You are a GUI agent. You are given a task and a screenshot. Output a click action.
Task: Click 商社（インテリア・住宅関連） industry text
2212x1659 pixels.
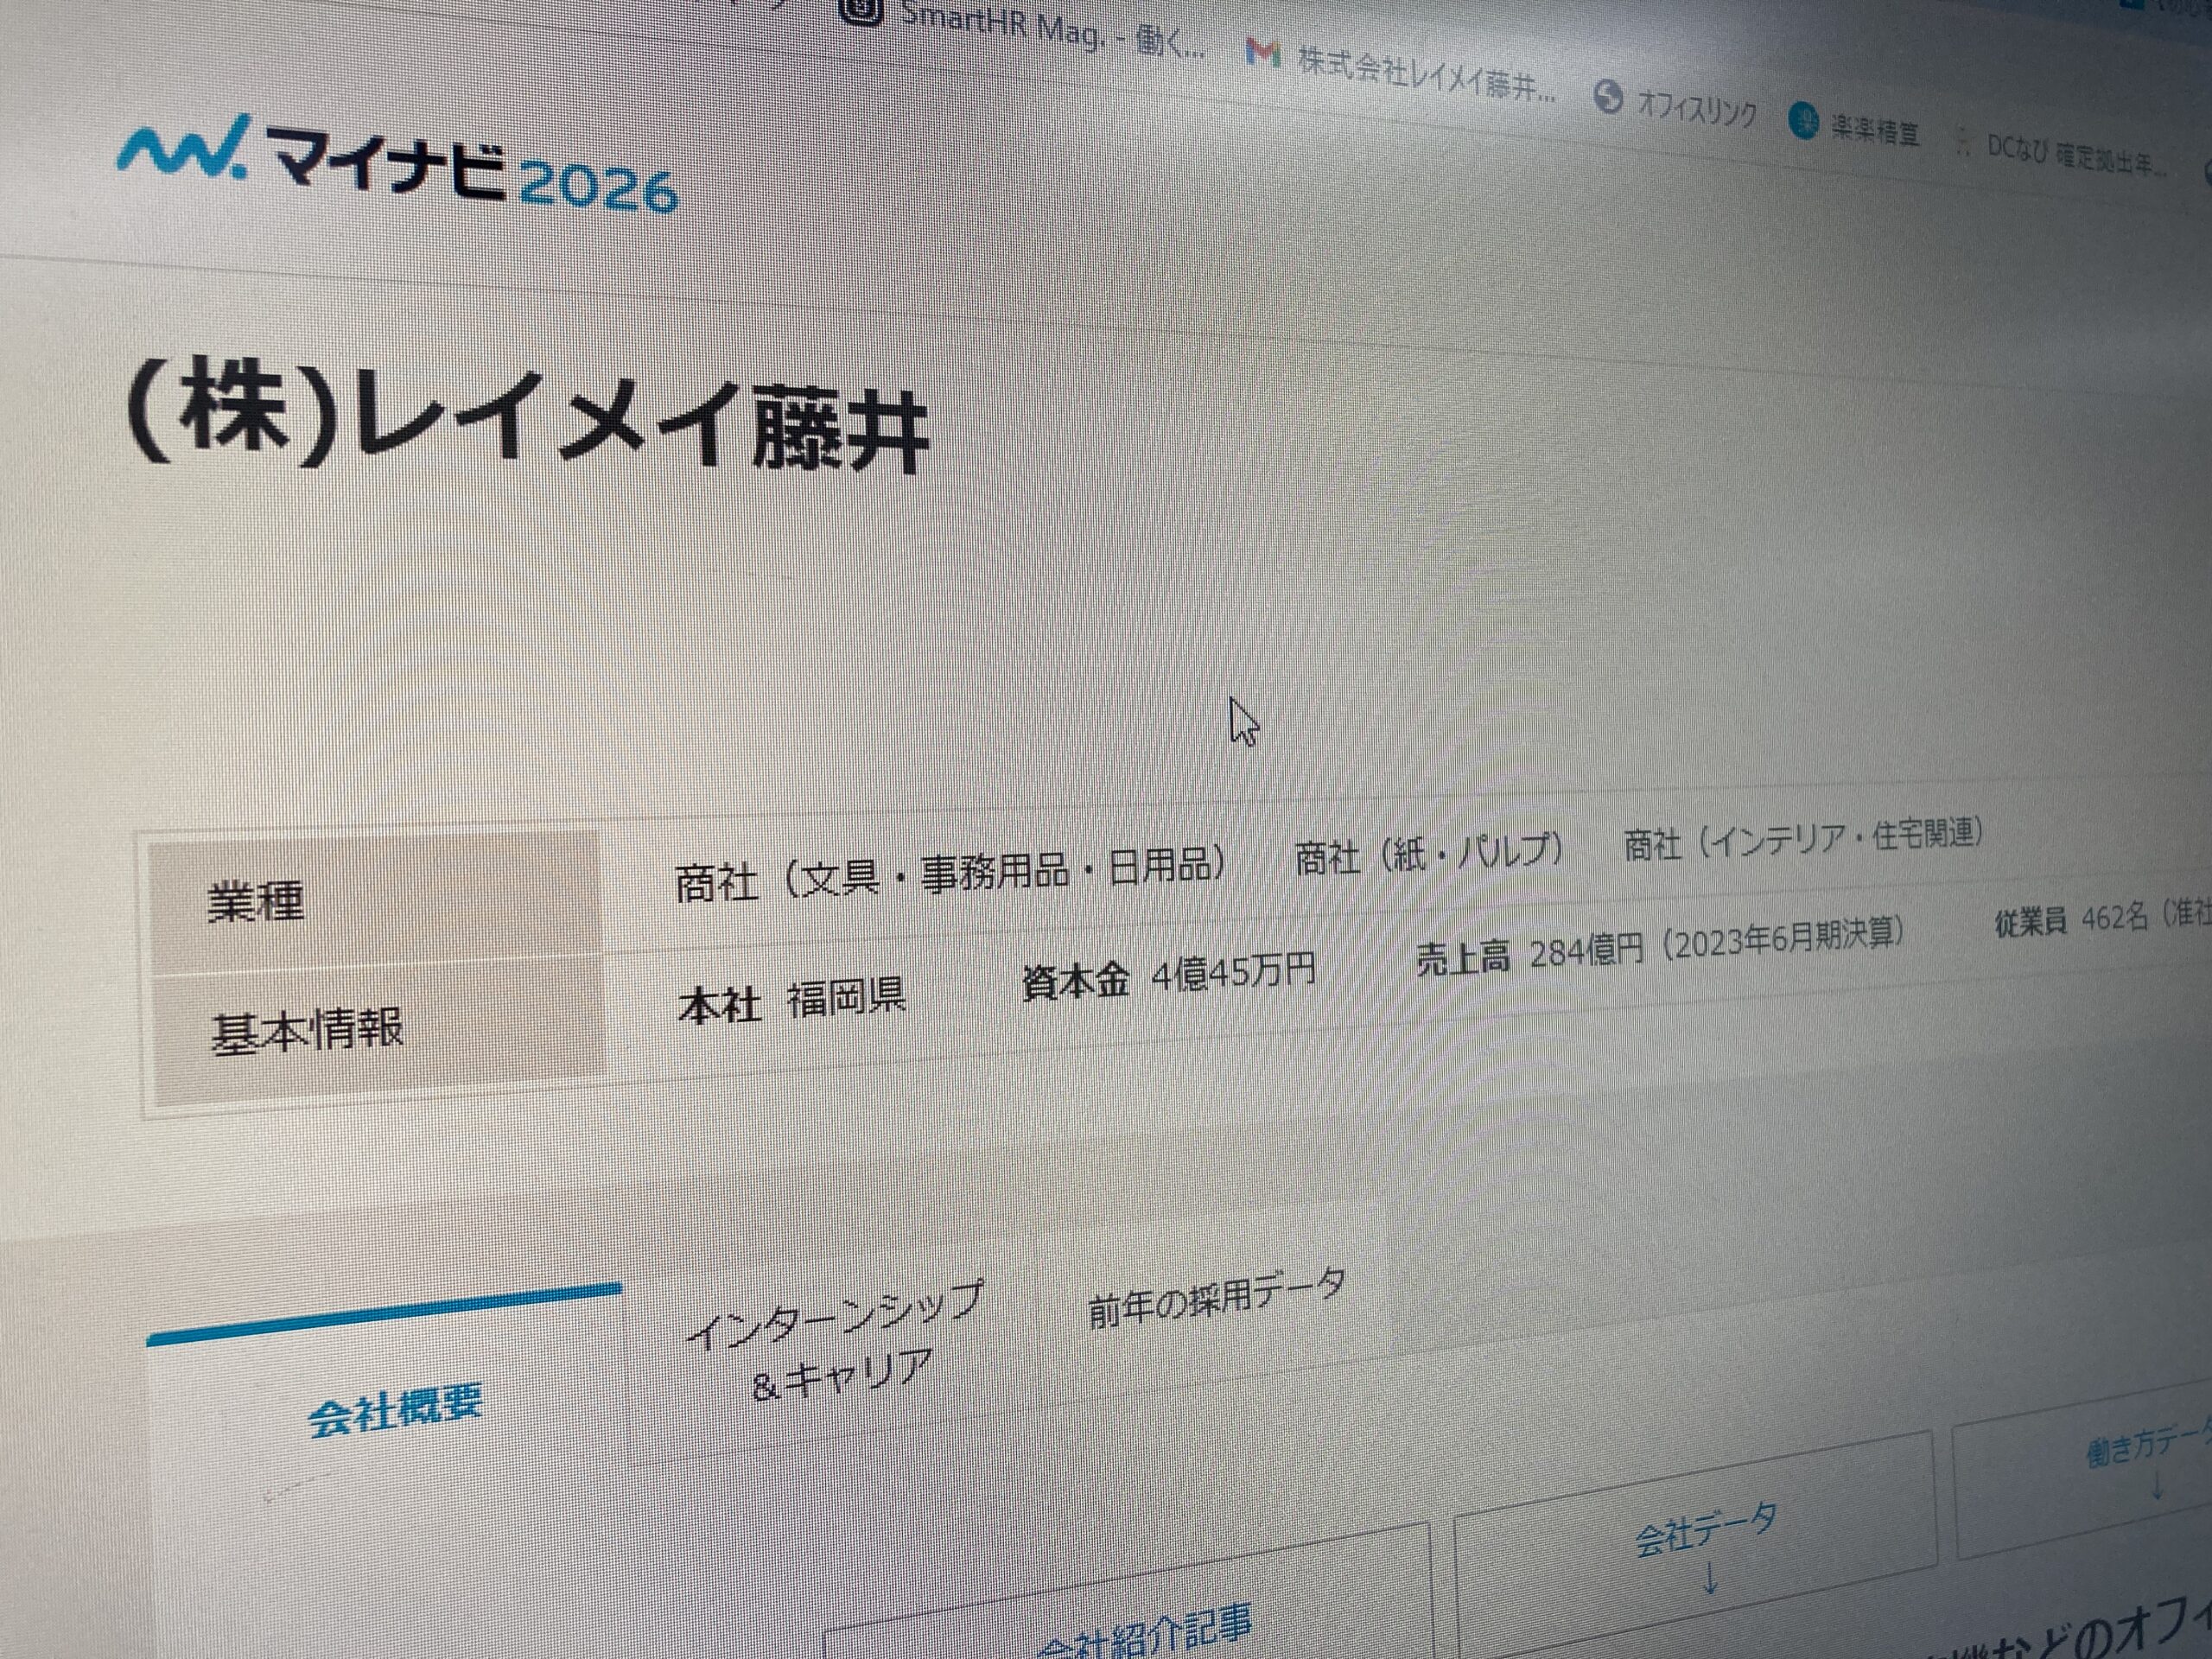coord(1803,838)
